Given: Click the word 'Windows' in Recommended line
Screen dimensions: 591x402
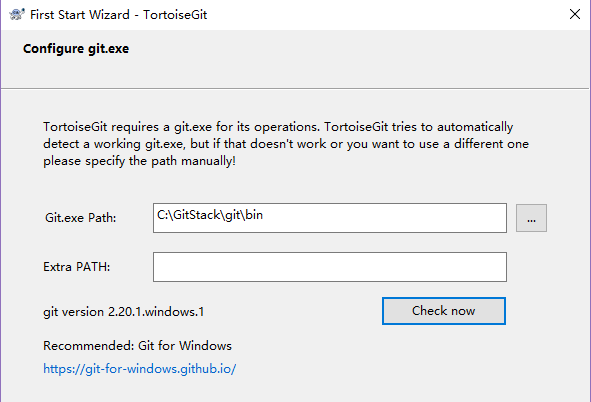Looking at the screenshot, I should [205, 345].
